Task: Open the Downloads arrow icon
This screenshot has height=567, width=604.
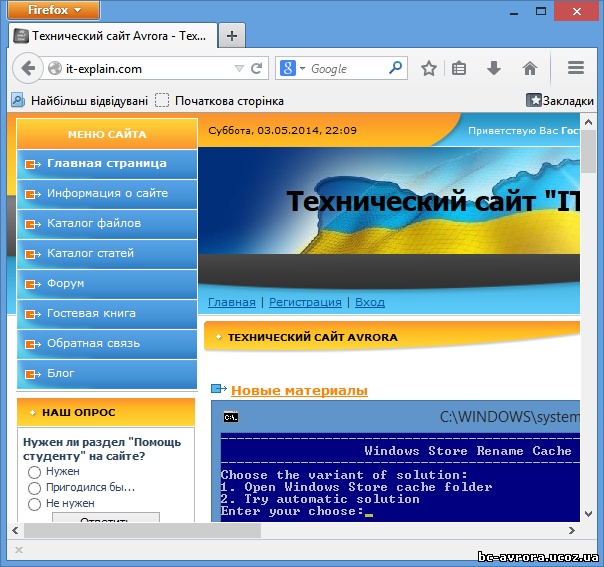Action: 494,69
